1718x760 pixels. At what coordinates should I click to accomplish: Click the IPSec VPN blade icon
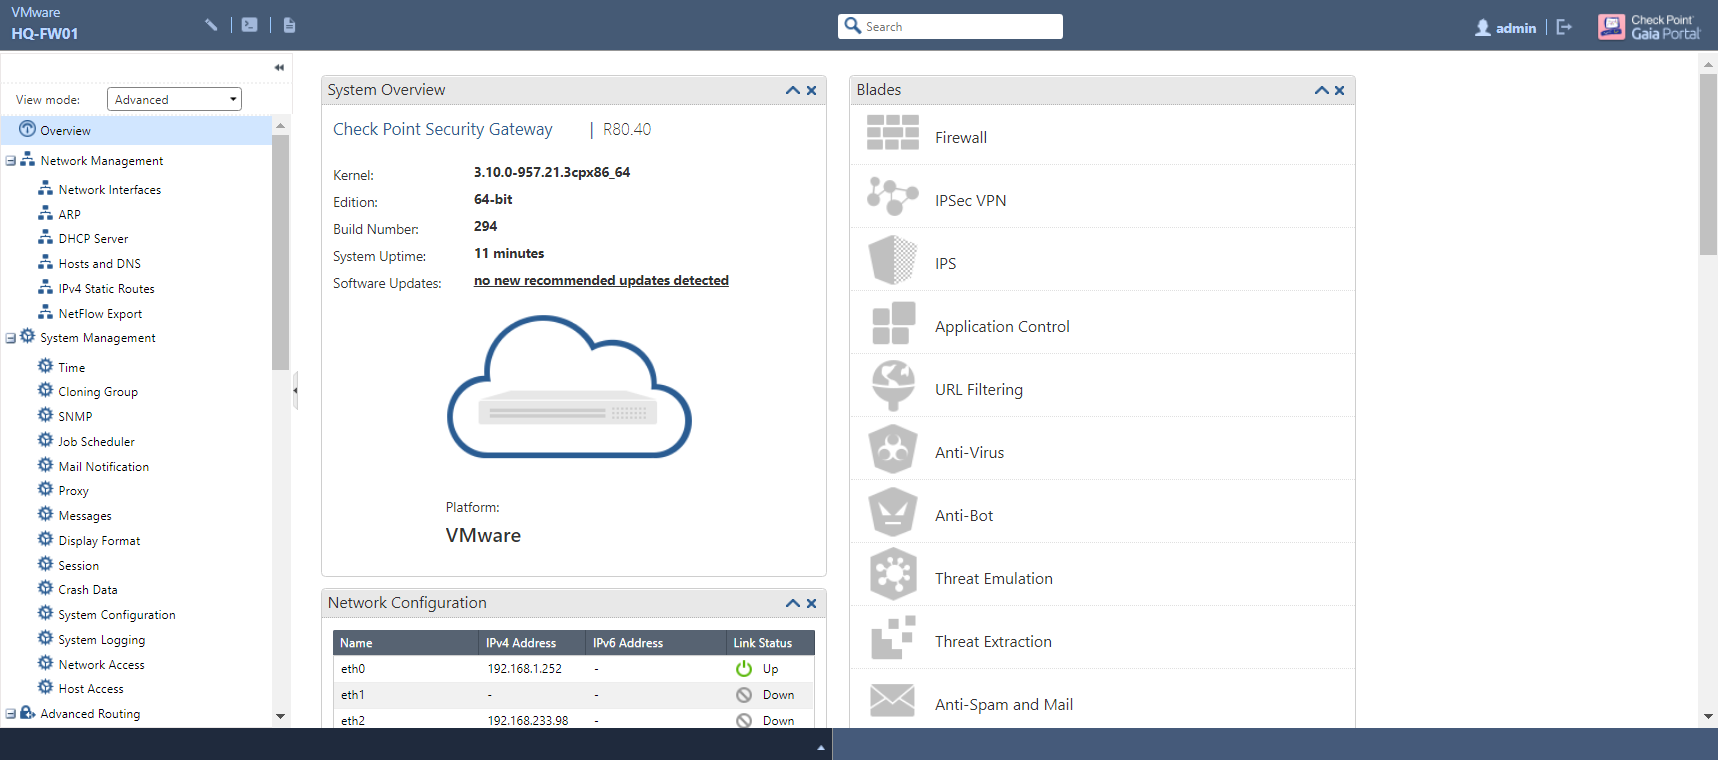click(x=893, y=195)
